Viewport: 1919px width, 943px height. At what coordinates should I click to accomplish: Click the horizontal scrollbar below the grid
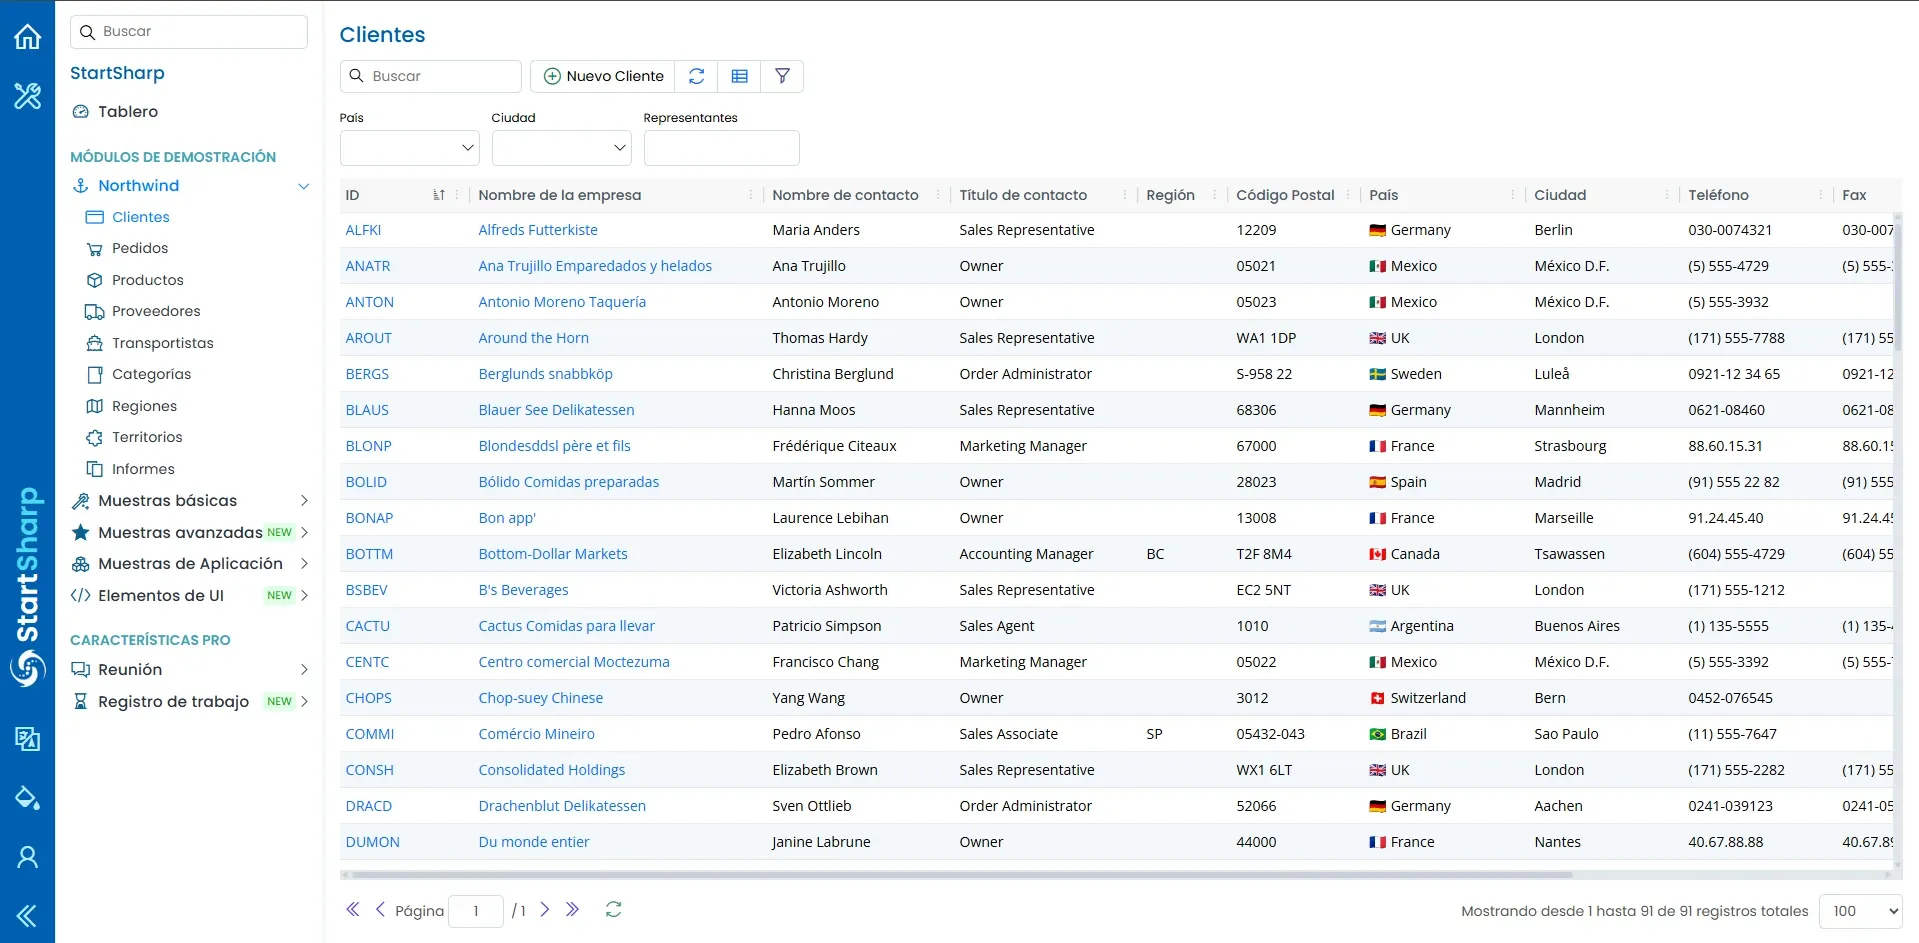click(x=960, y=875)
